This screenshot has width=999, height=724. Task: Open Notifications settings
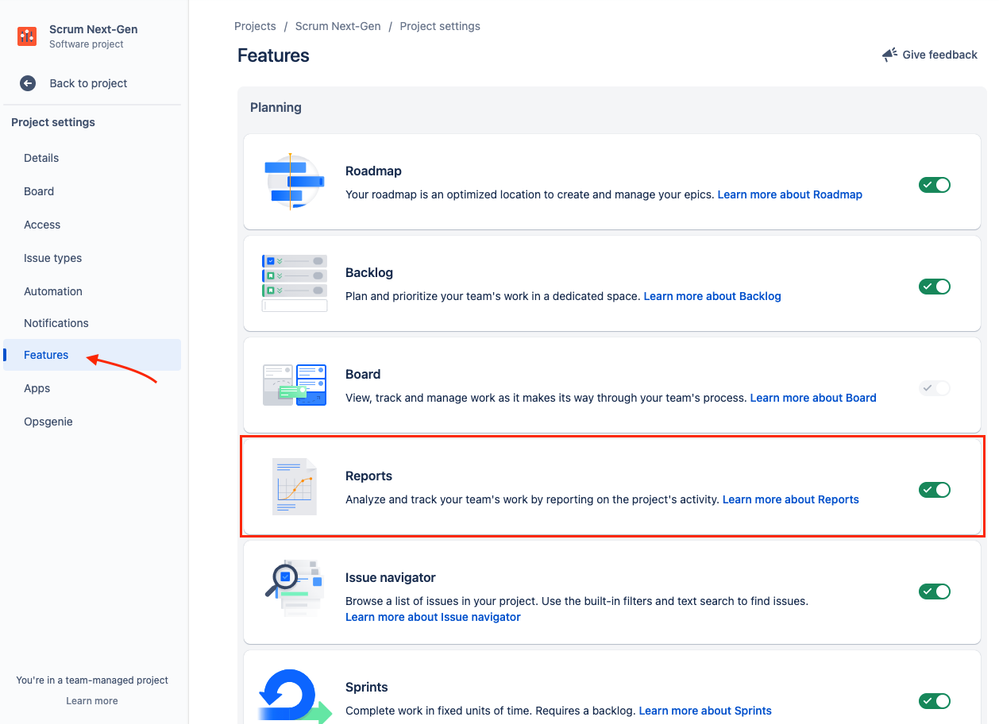pyautogui.click(x=56, y=323)
